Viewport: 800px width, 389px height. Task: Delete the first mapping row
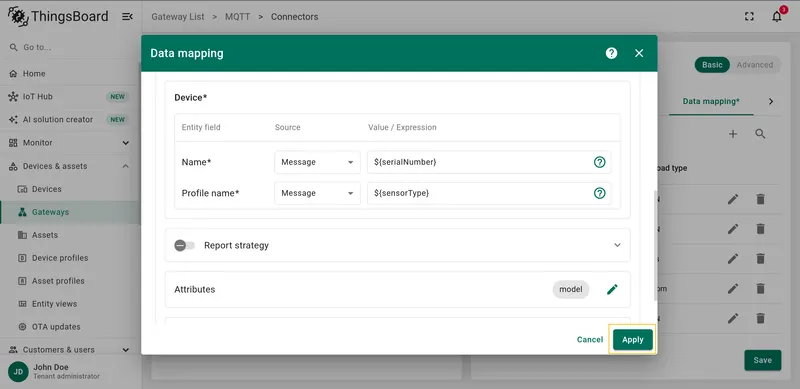(760, 199)
